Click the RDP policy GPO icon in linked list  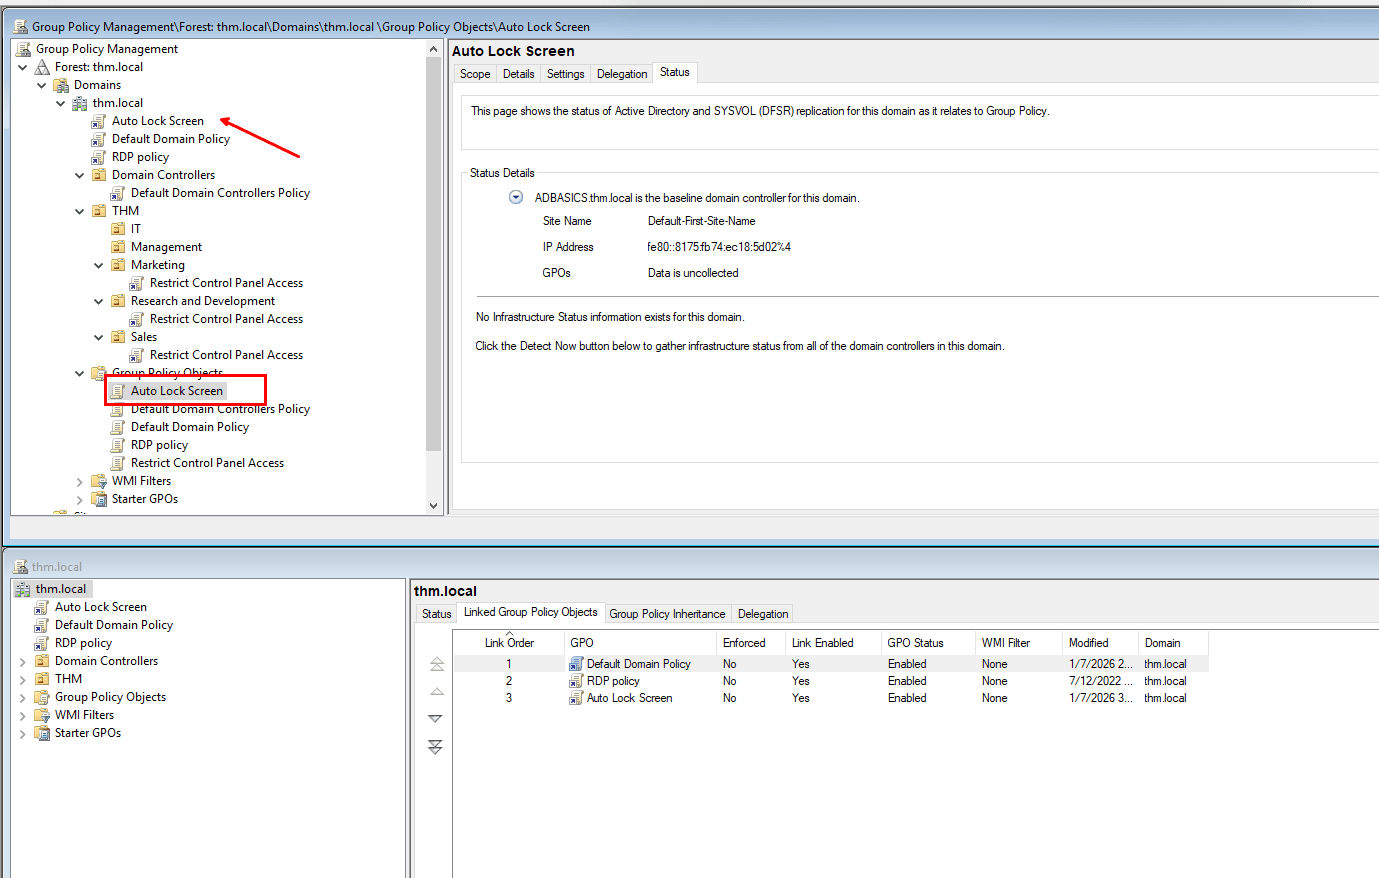(x=576, y=681)
